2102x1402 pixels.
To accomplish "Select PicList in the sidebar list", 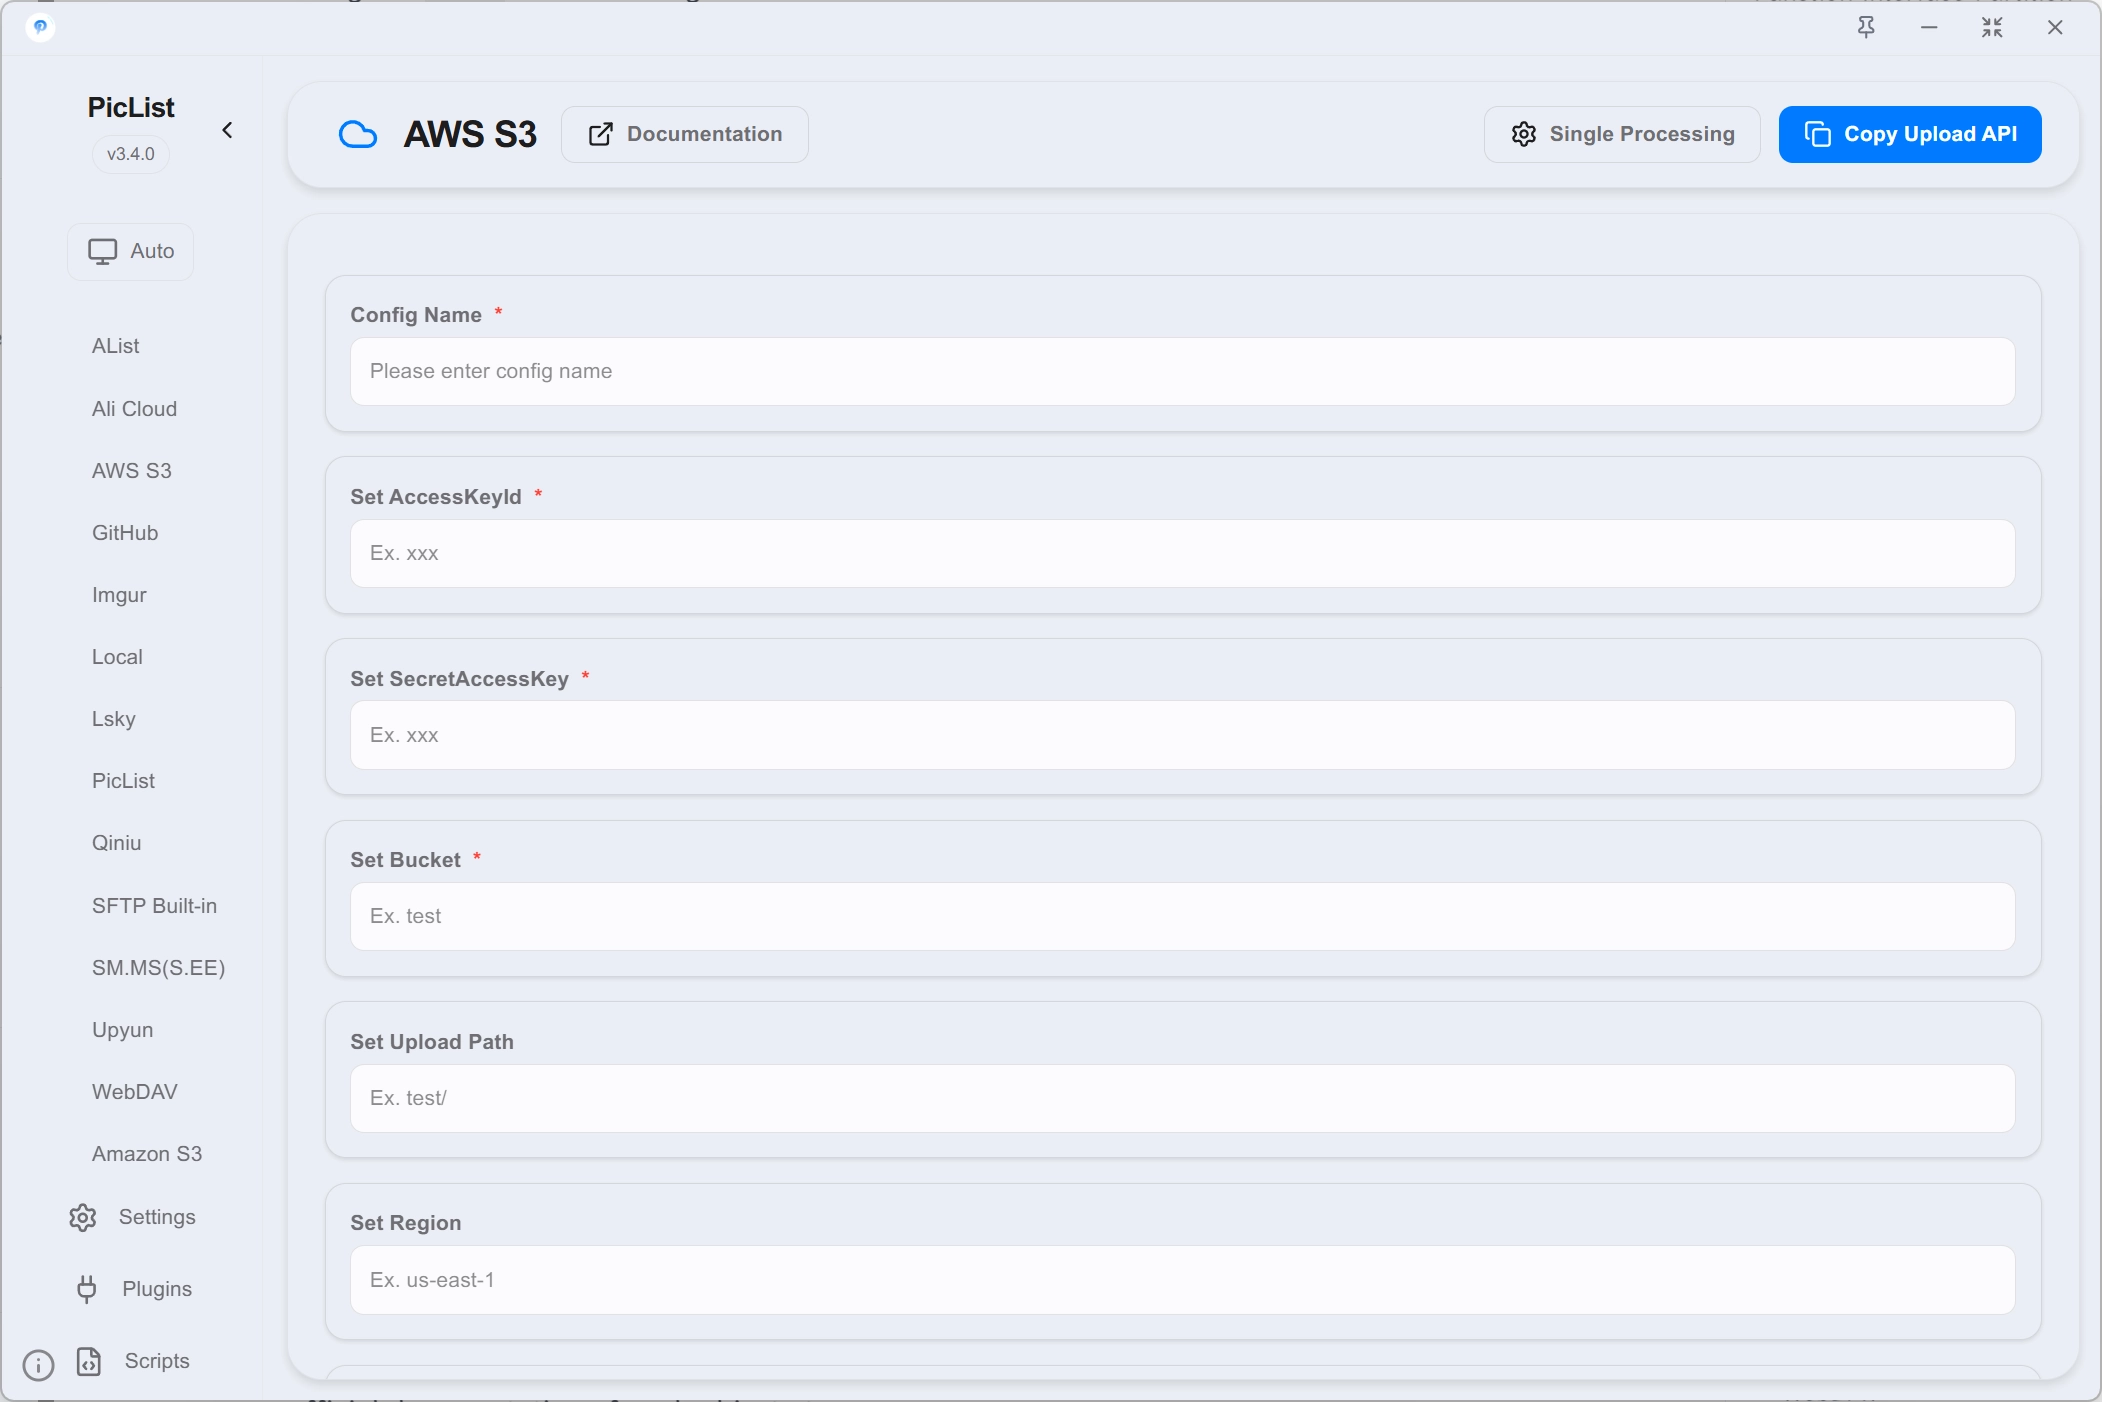I will pyautogui.click(x=124, y=781).
